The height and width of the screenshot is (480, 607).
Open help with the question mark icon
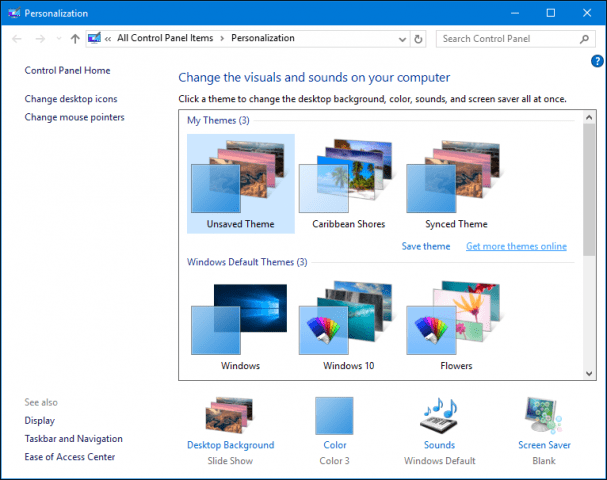pos(597,61)
